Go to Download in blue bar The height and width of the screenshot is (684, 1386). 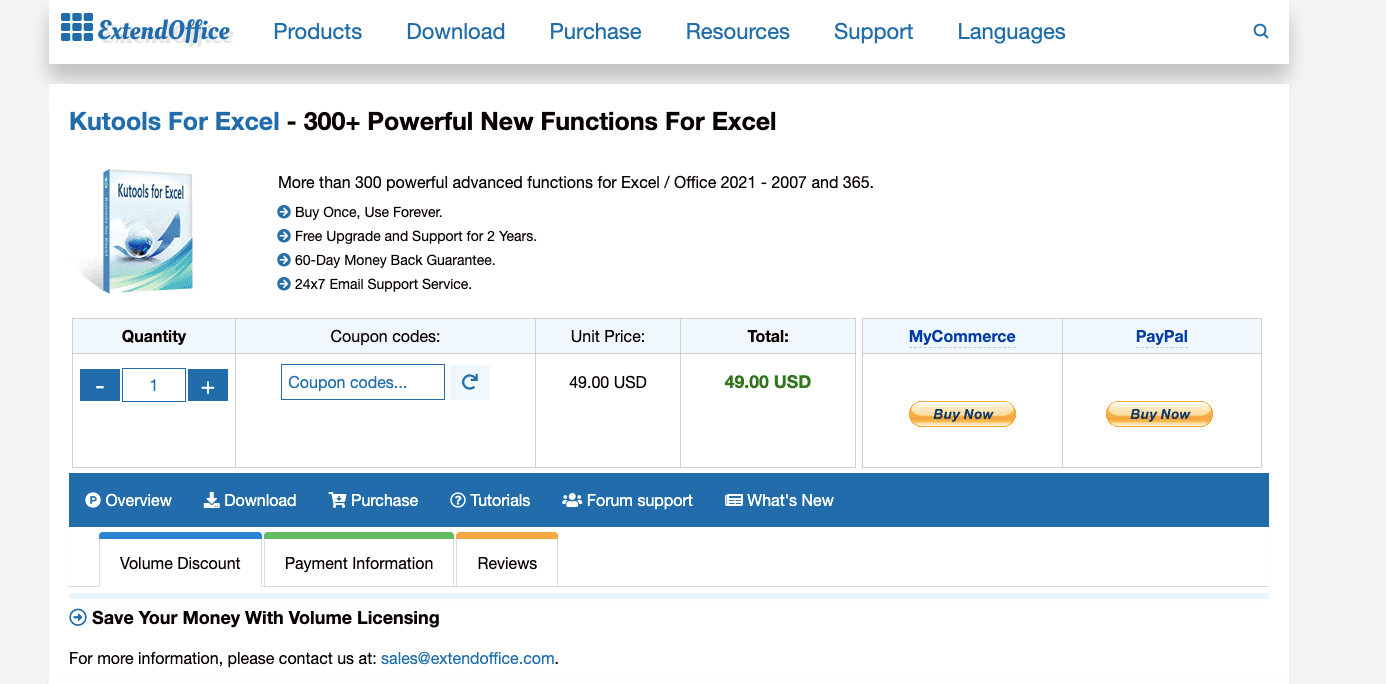(250, 500)
